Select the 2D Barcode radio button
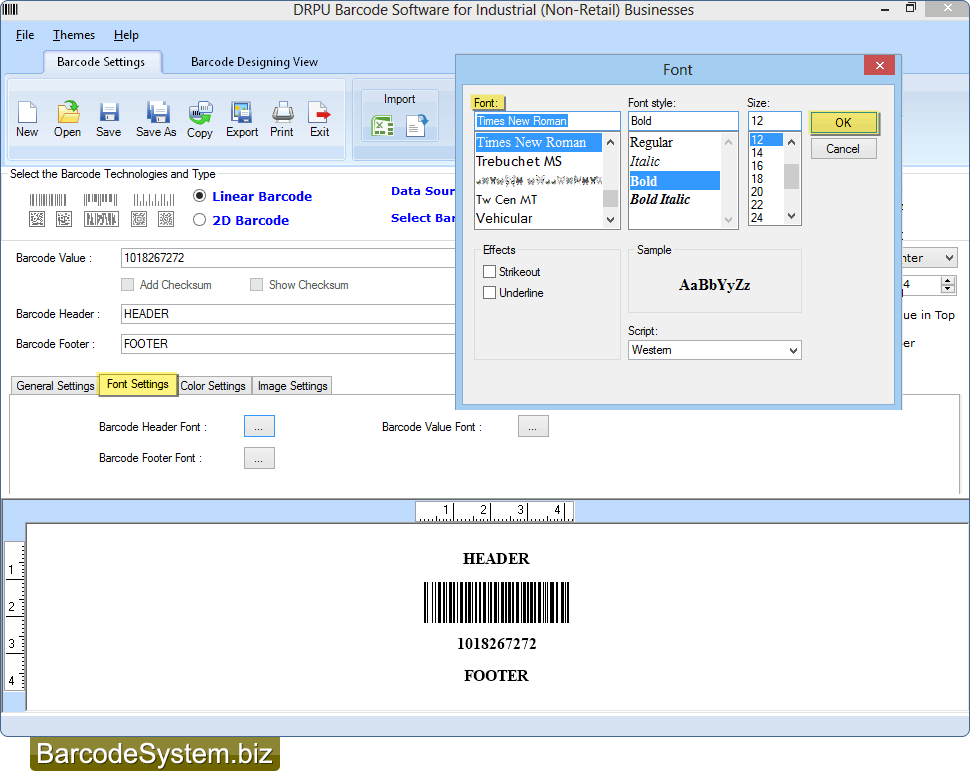Image resolution: width=970 pixels, height=771 pixels. 199,220
